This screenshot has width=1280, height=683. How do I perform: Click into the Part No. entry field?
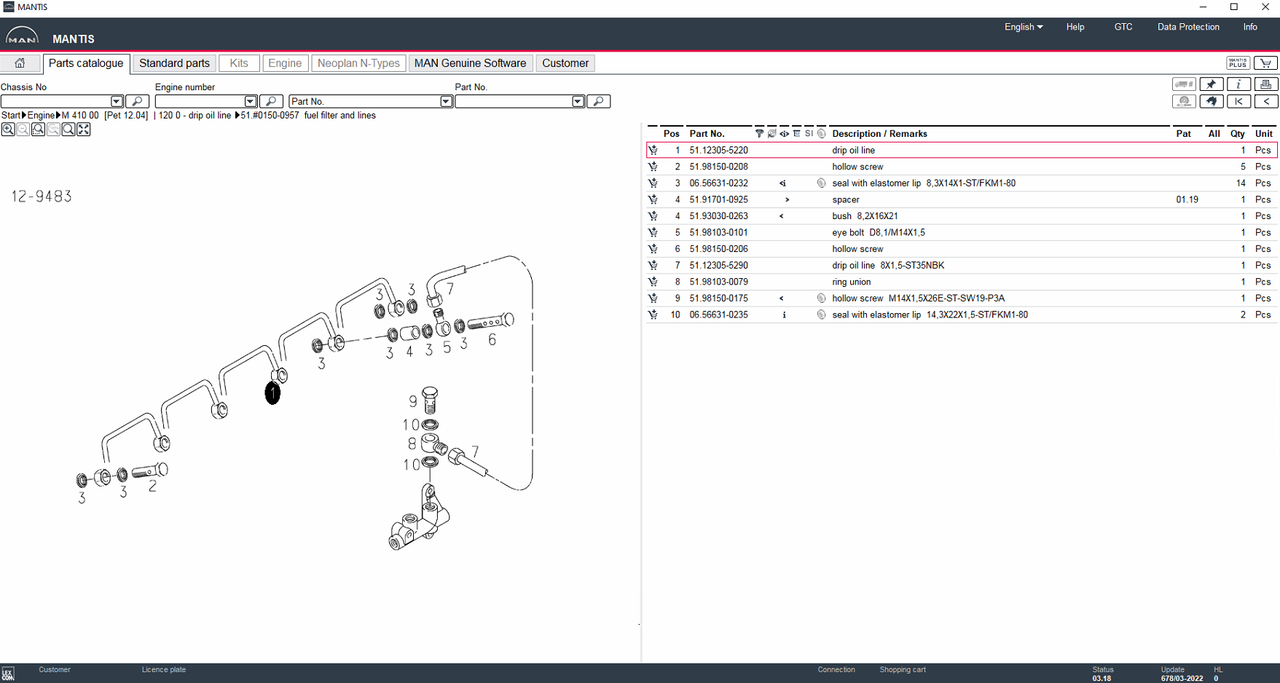[x=513, y=101]
